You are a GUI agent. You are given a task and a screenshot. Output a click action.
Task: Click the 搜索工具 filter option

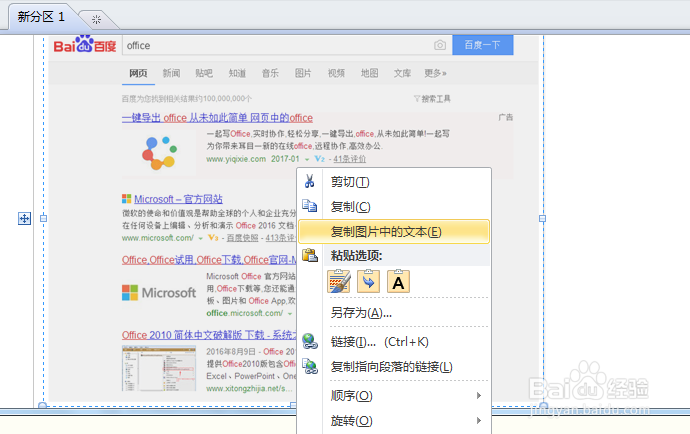point(432,99)
